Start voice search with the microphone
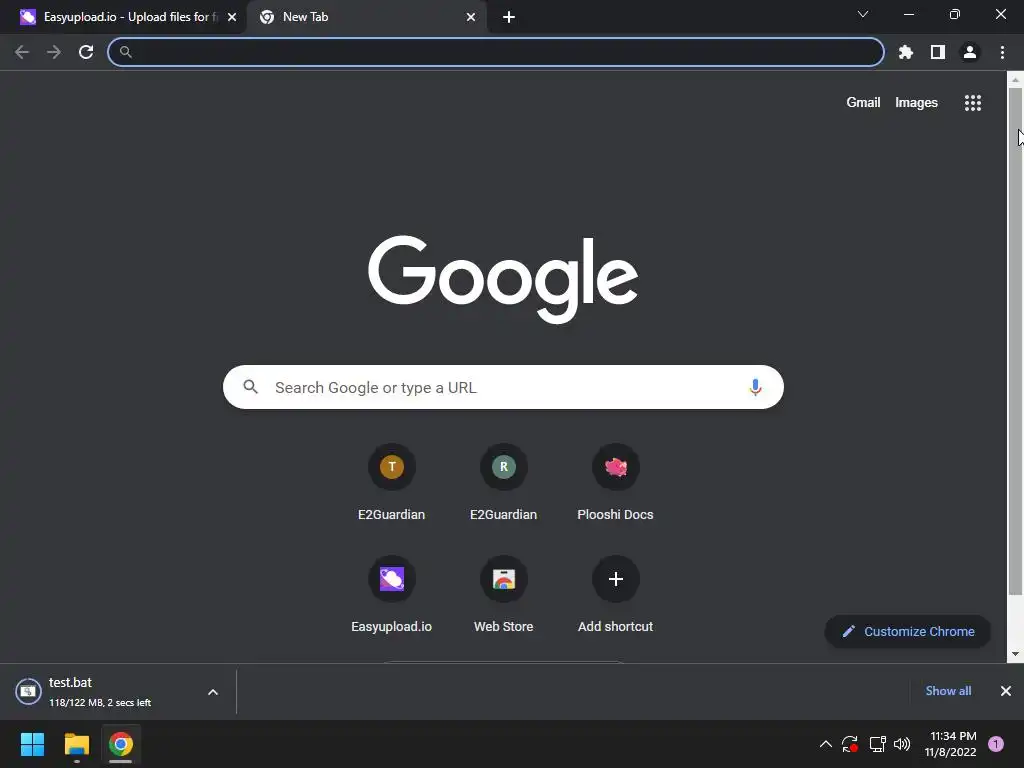This screenshot has height=768, width=1024. tap(755, 387)
